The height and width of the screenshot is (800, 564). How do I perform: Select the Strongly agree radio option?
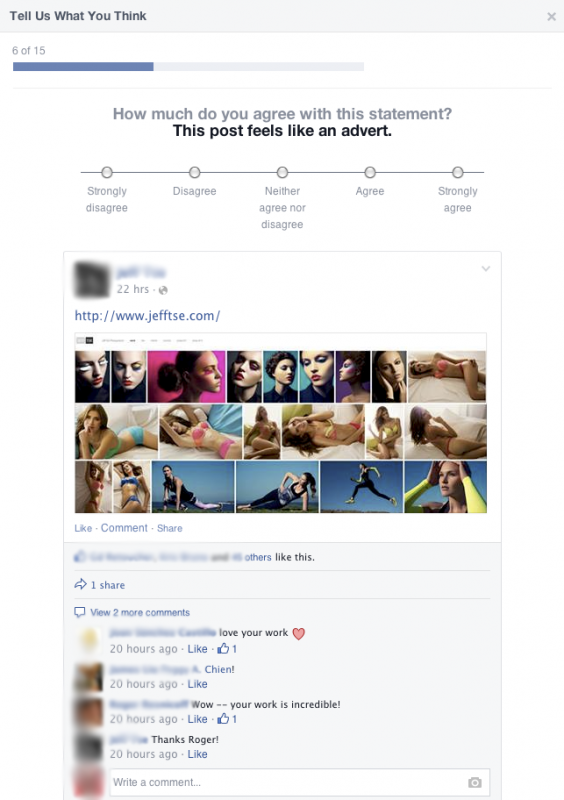[458, 172]
